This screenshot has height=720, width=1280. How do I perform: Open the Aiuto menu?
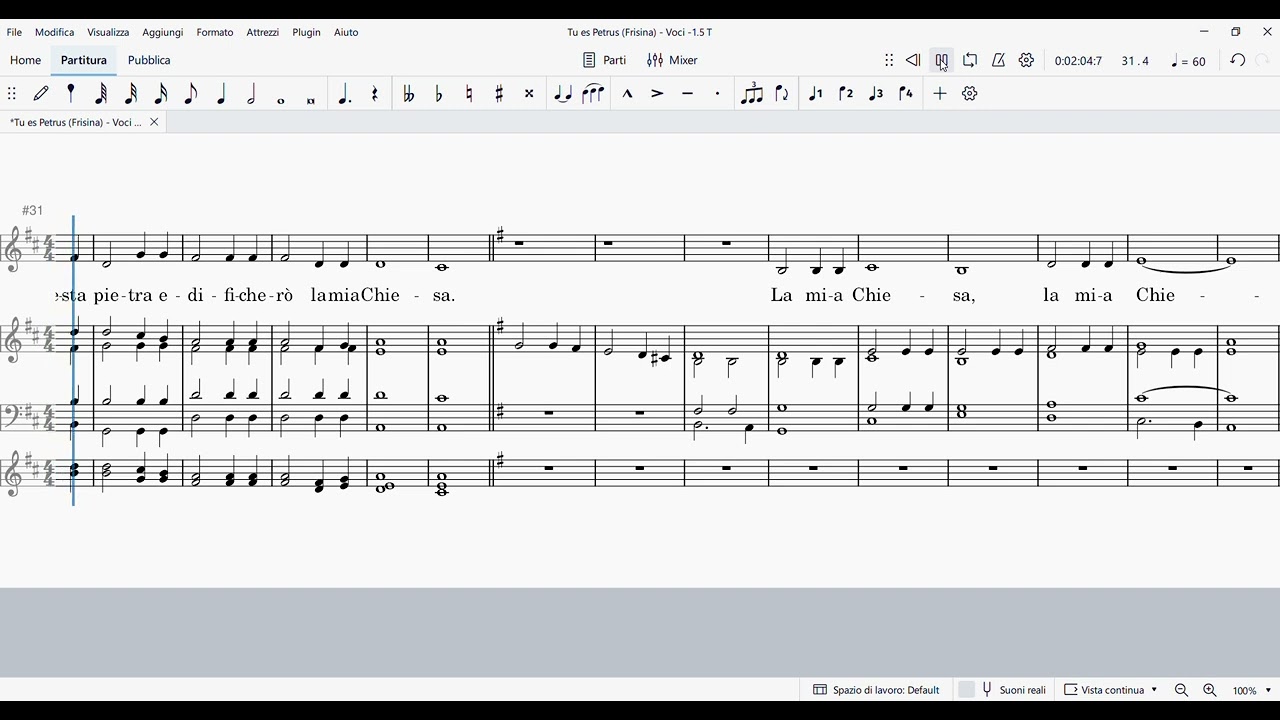(346, 32)
